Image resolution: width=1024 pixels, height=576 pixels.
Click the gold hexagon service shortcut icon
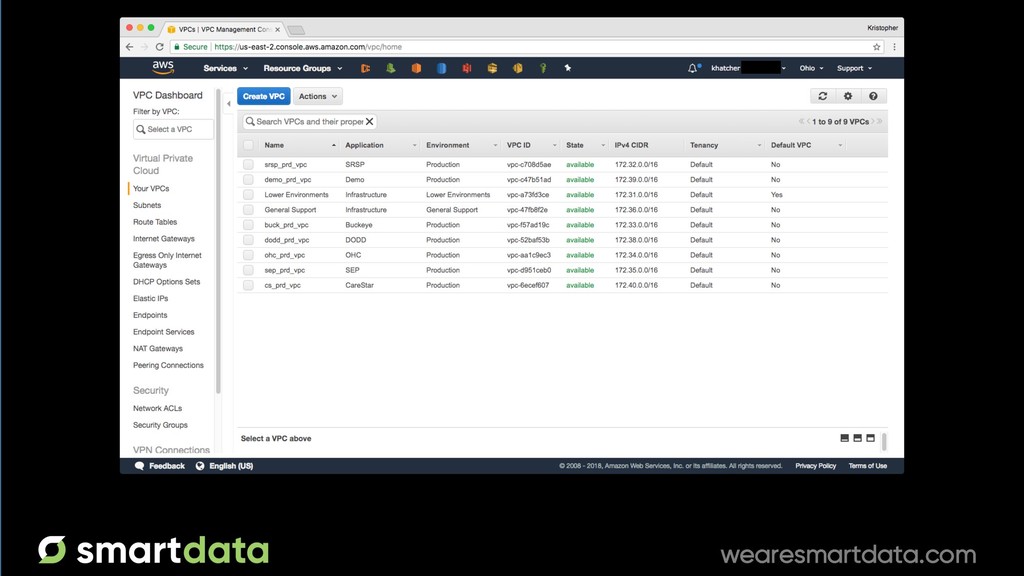517,68
